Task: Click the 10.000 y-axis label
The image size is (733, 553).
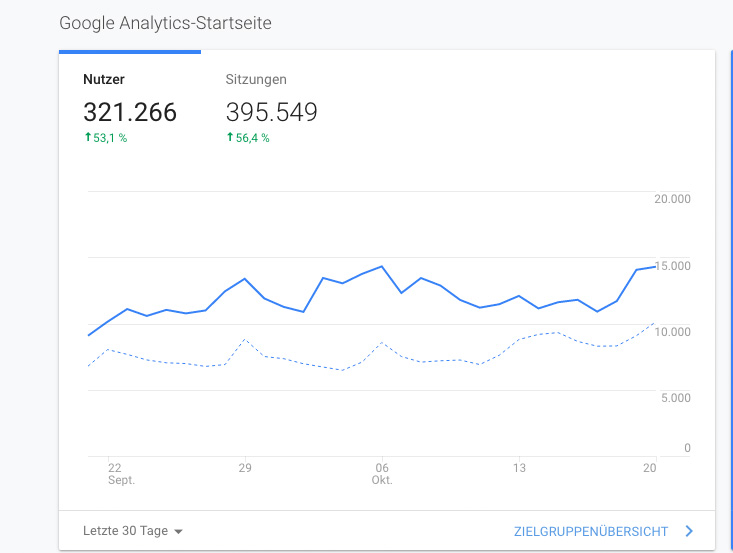Action: tap(673, 332)
